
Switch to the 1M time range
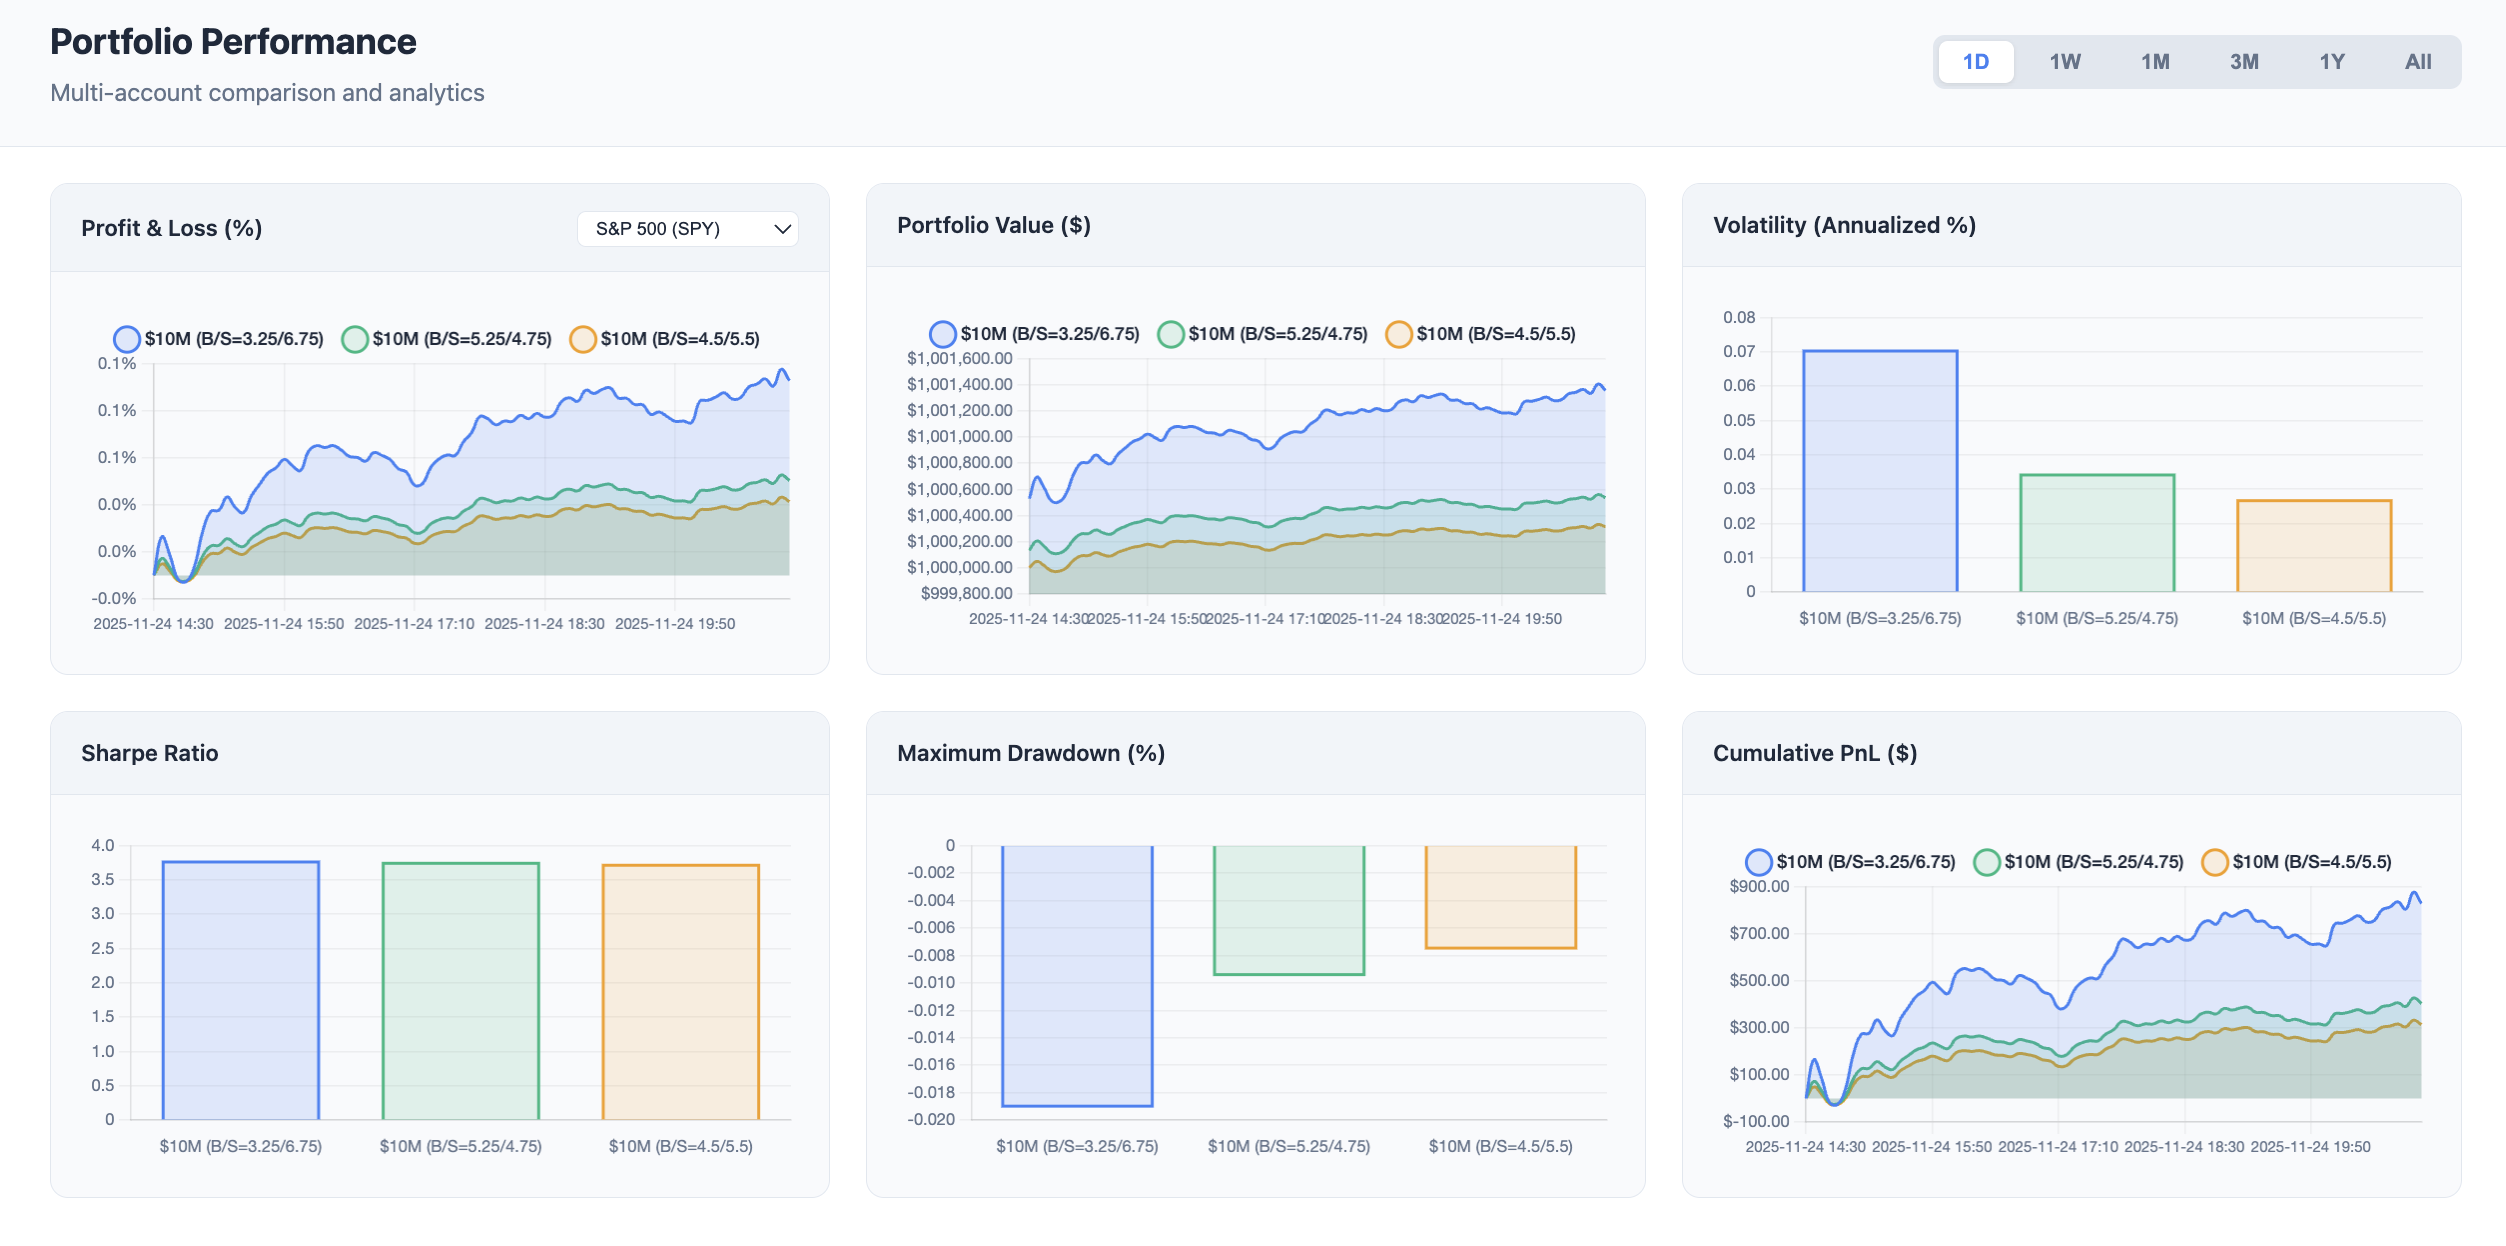2154,61
